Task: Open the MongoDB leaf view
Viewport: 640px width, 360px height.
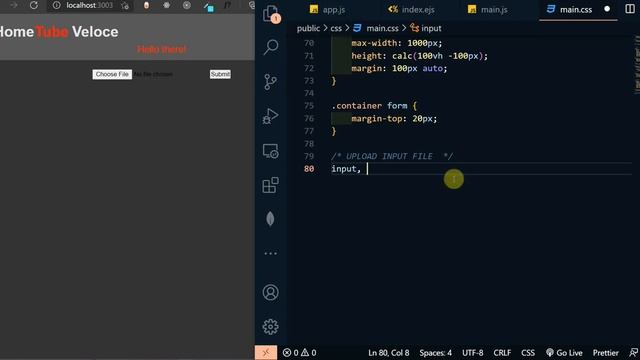Action: coord(270,219)
